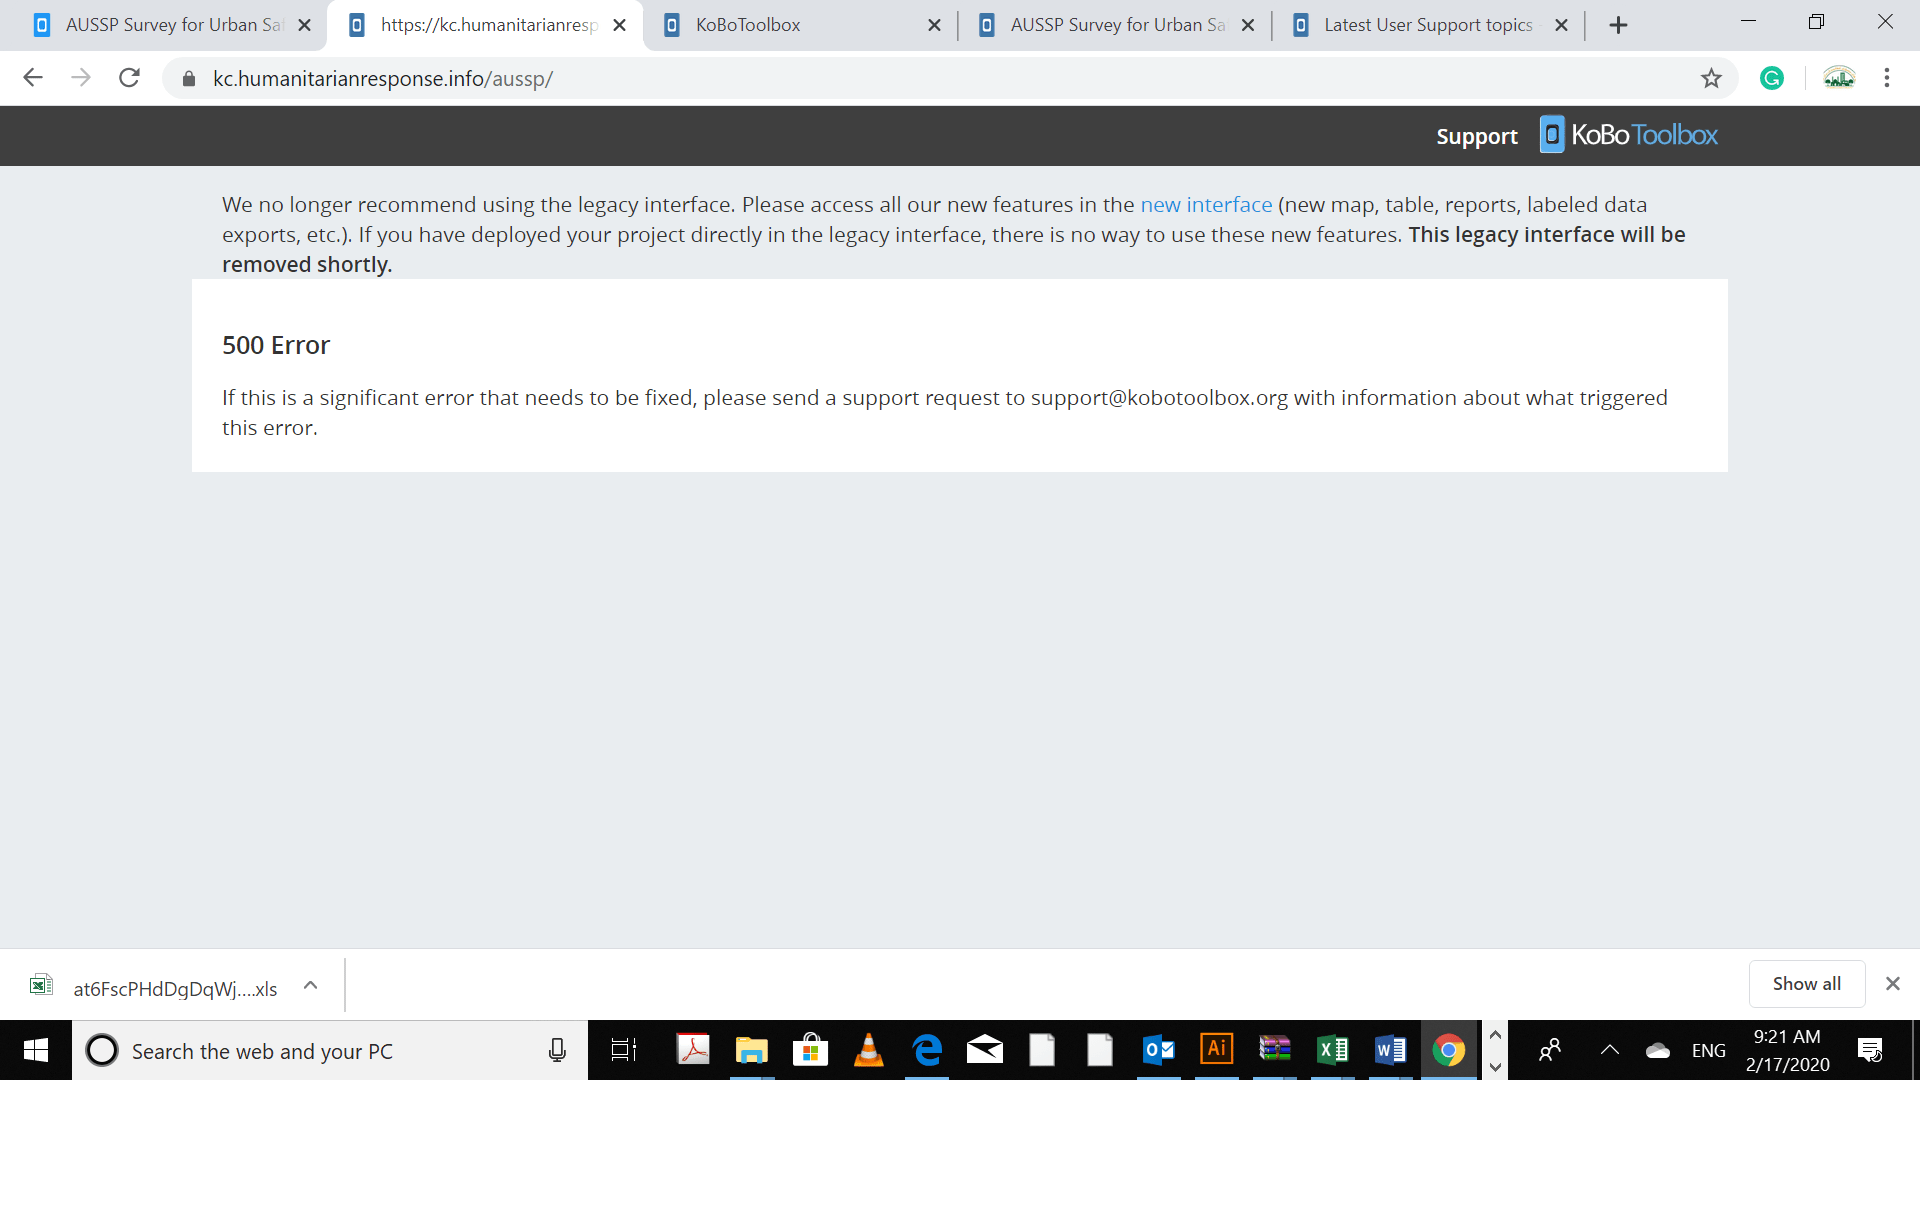The image size is (1920, 1210).
Task: Click the Chrome reload page icon
Action: tap(129, 78)
